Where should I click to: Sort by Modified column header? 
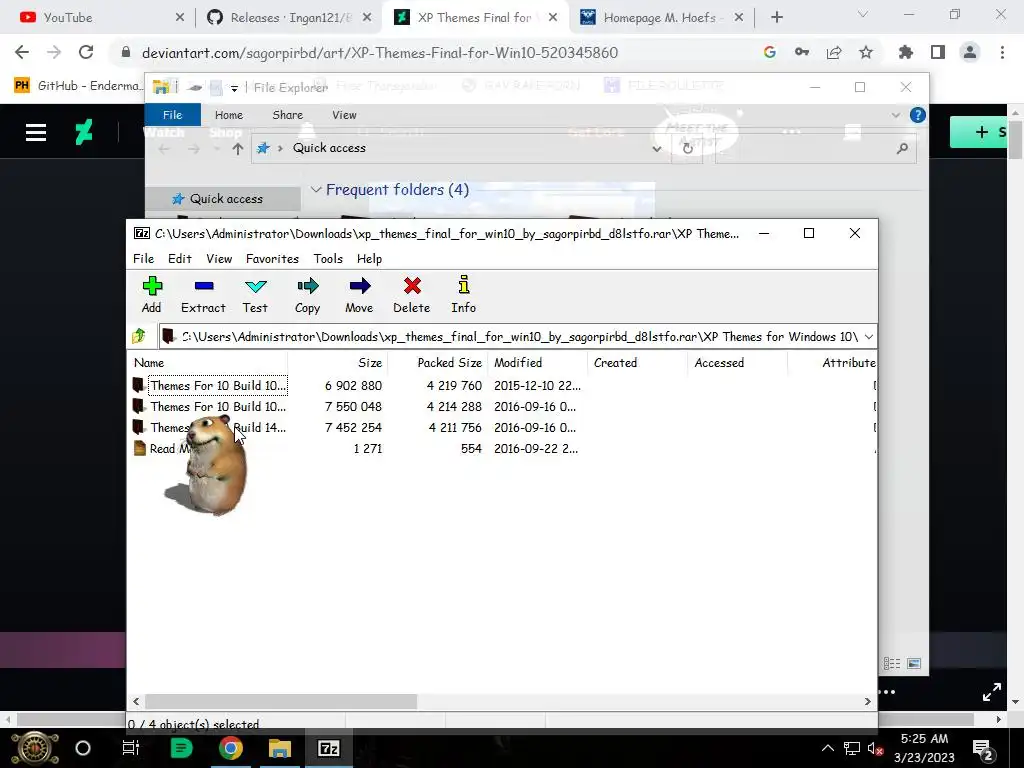[x=537, y=362]
